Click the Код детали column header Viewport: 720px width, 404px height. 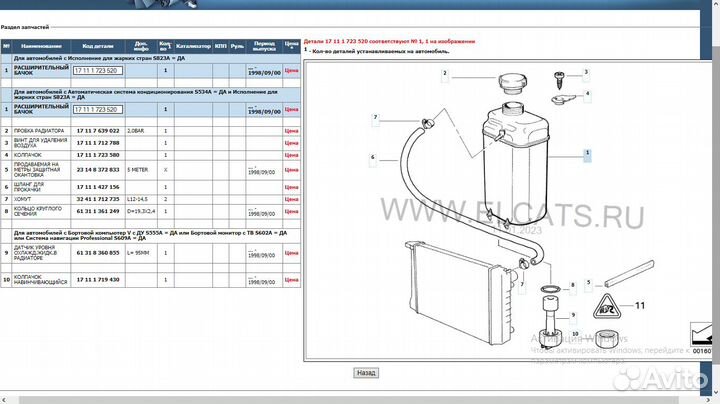[x=98, y=47]
